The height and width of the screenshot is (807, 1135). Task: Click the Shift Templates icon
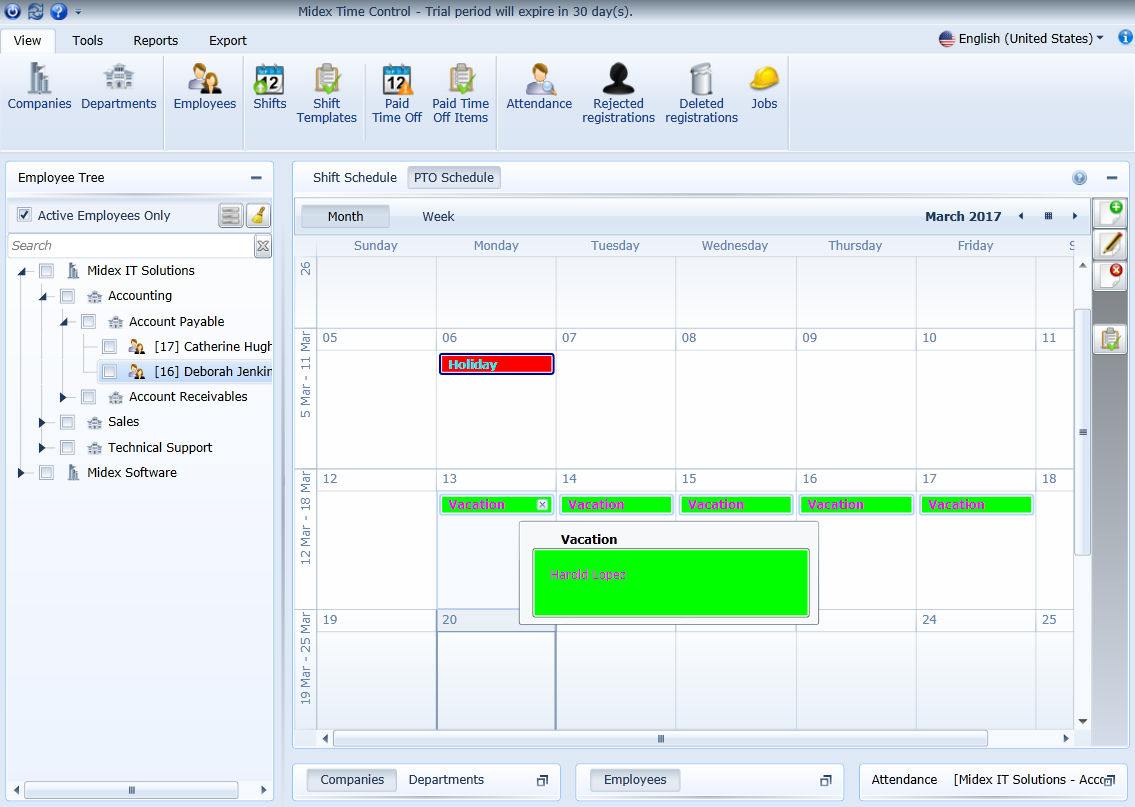[327, 92]
